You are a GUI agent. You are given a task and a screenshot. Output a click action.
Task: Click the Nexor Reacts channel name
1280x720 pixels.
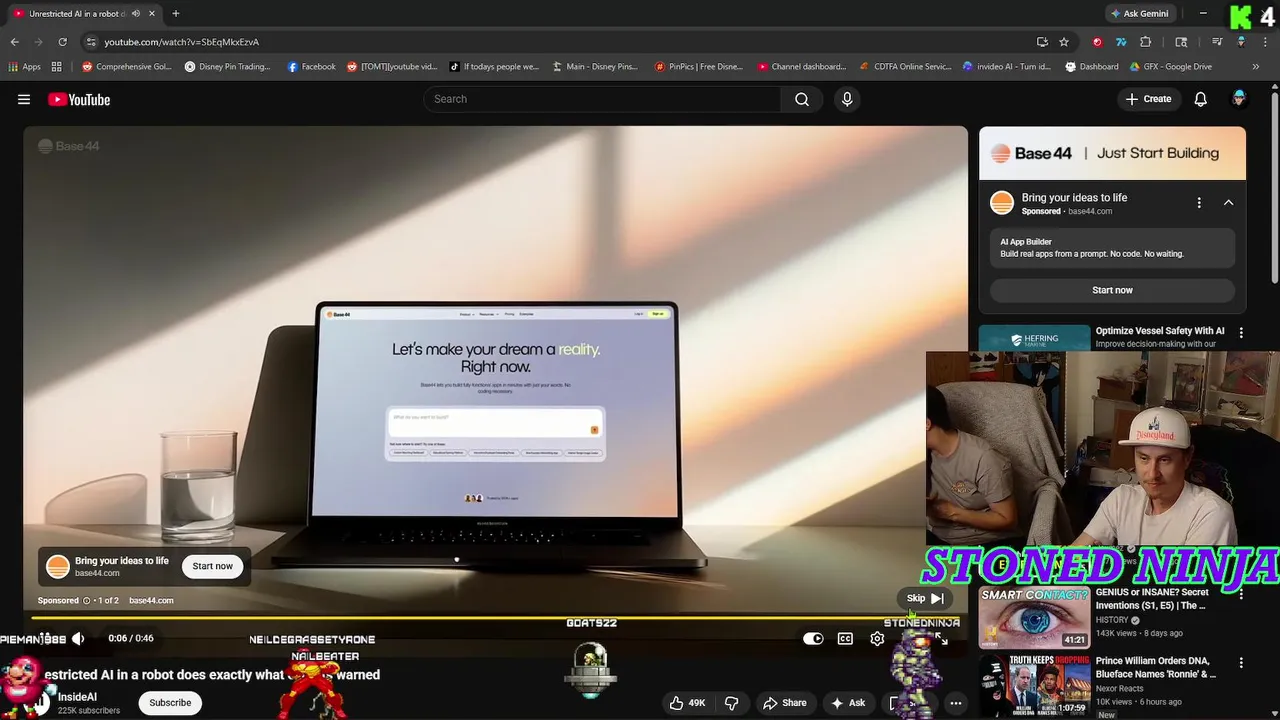click(x=1124, y=690)
